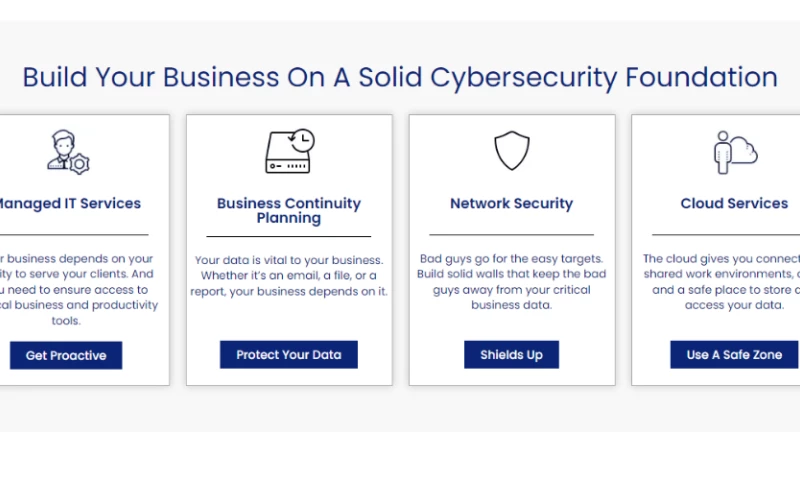This screenshot has width=800, height=480.
Task: Click the Cloud Services person-and-cloud icon
Action: pyautogui.click(x=734, y=151)
